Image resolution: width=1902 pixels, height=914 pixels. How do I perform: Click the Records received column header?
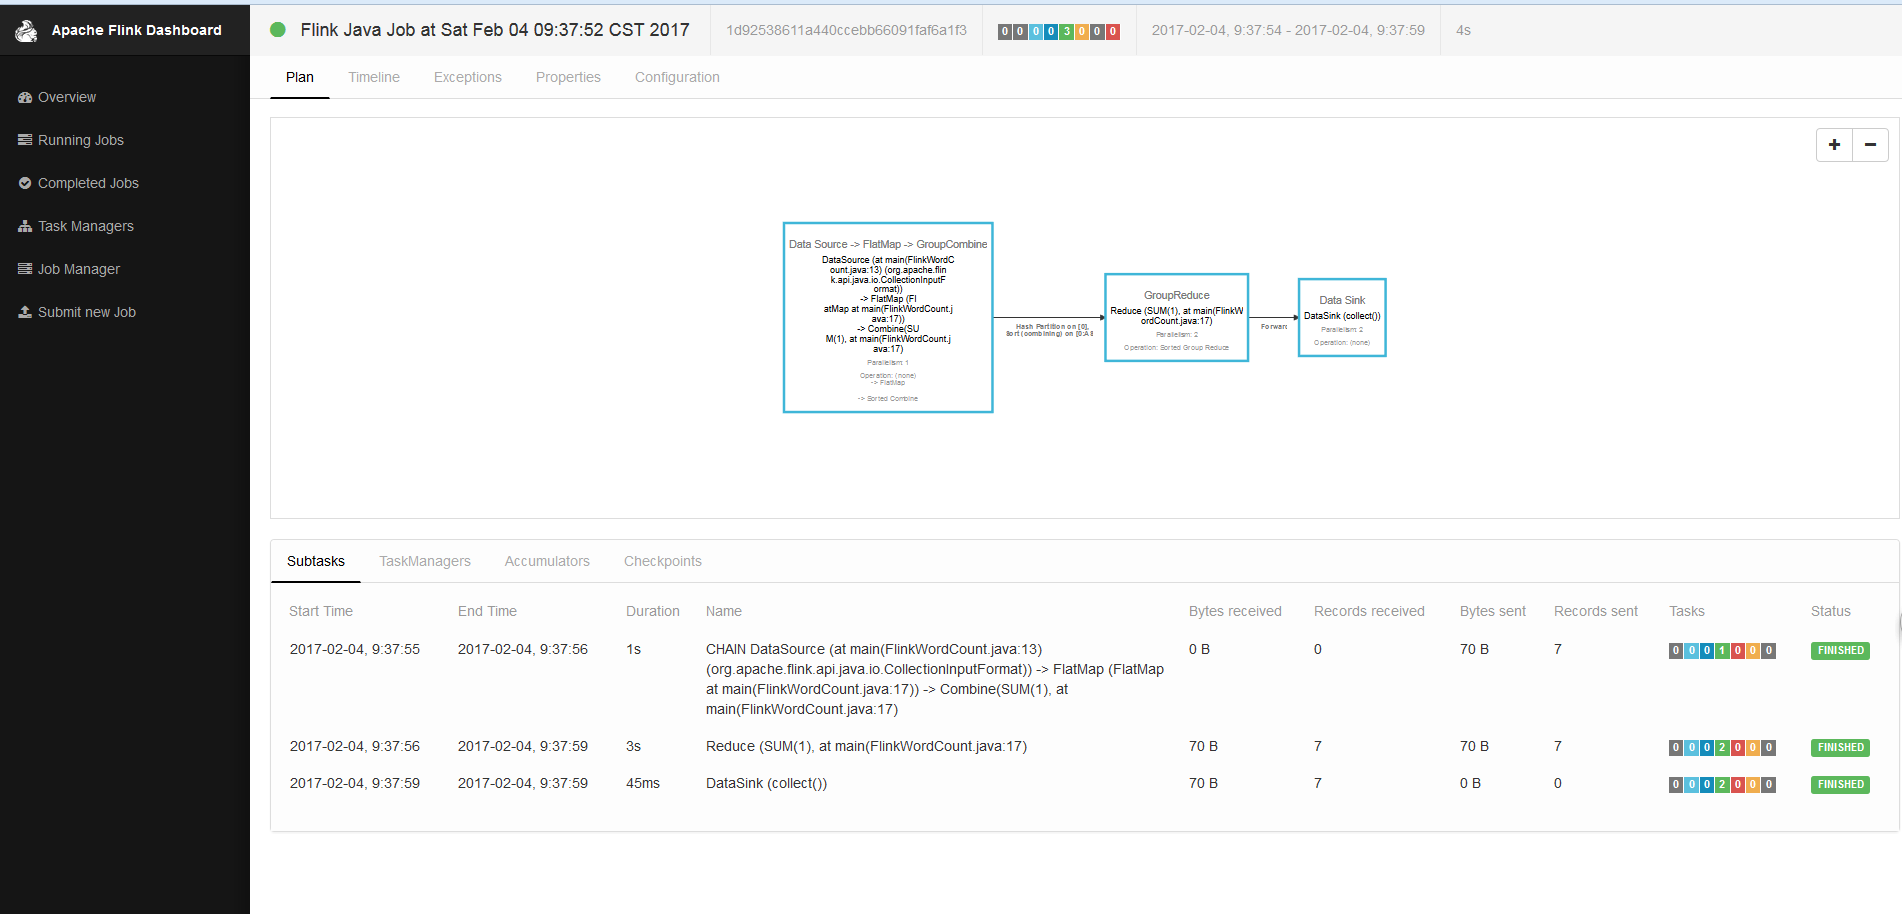tap(1369, 611)
